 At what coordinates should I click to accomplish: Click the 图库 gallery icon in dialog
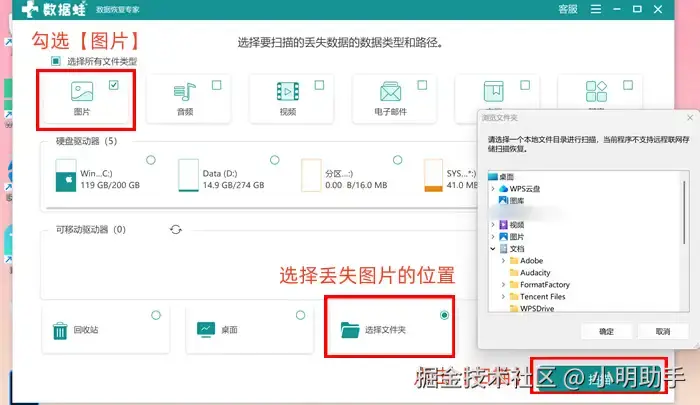[x=504, y=200]
